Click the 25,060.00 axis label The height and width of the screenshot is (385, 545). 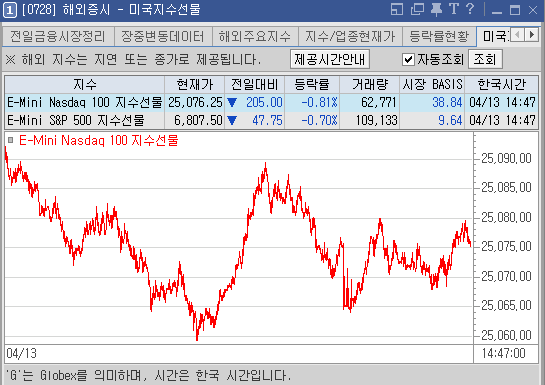pyautogui.click(x=506, y=335)
